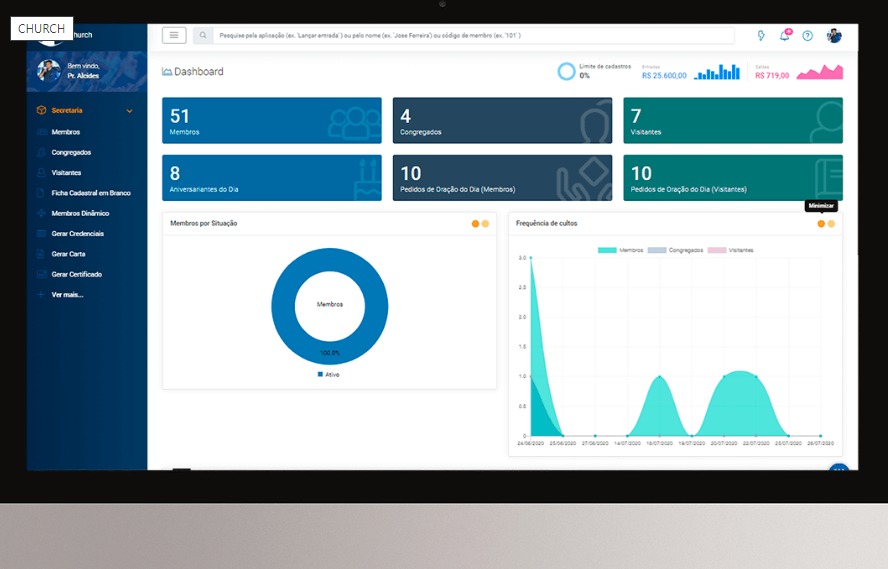Select Gerar Certificado in sidebar

76,274
